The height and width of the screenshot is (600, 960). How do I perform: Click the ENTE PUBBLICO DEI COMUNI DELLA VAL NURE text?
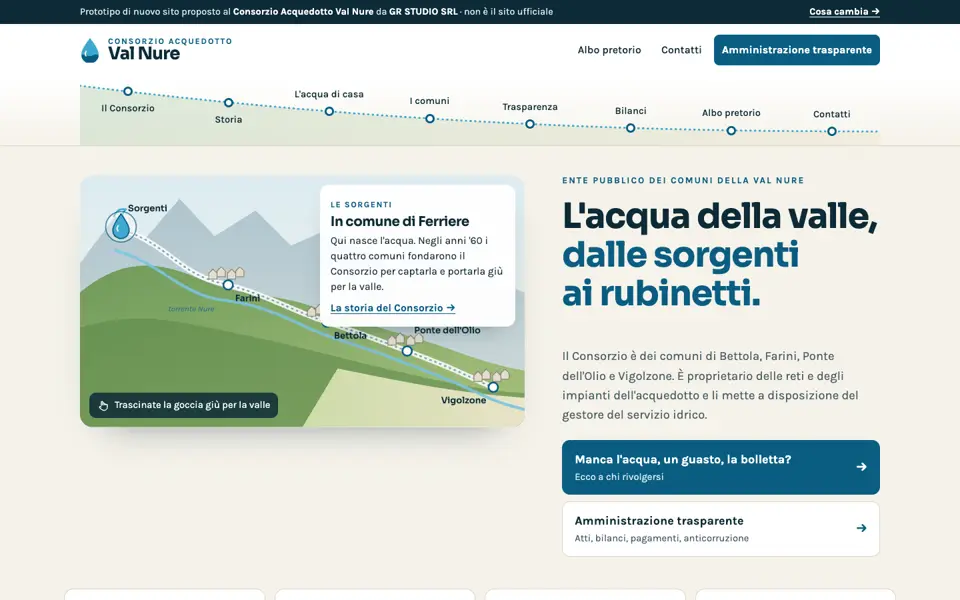(683, 181)
